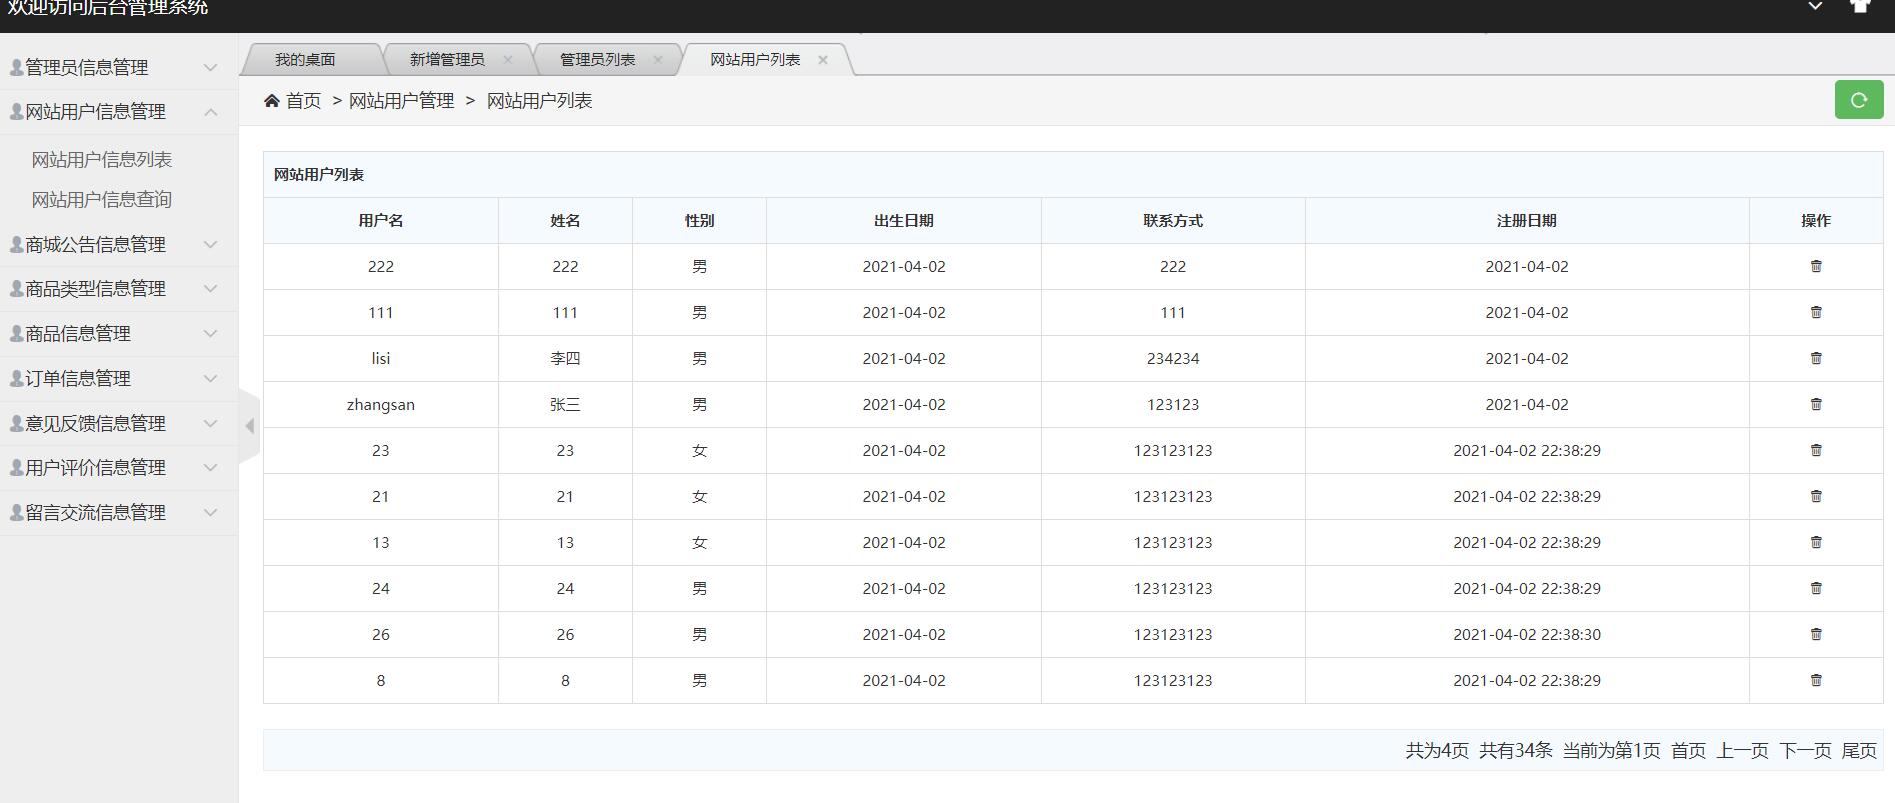Select name cell 李四
The image size is (1895, 803).
click(565, 359)
